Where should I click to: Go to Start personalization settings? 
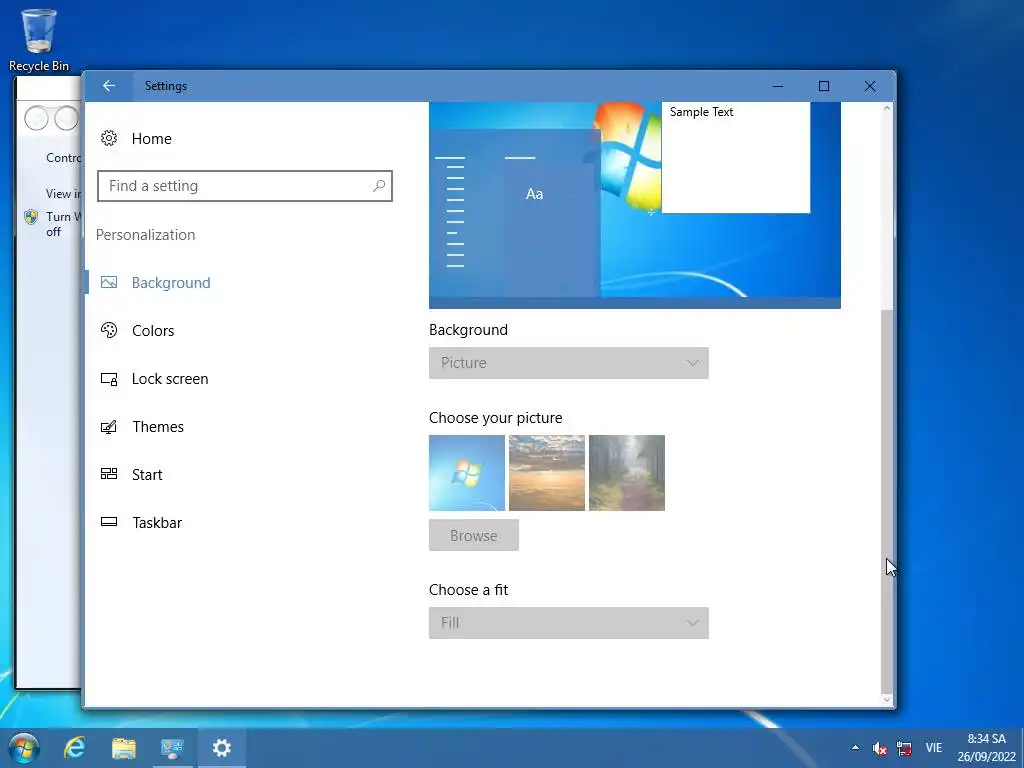pyautogui.click(x=147, y=475)
